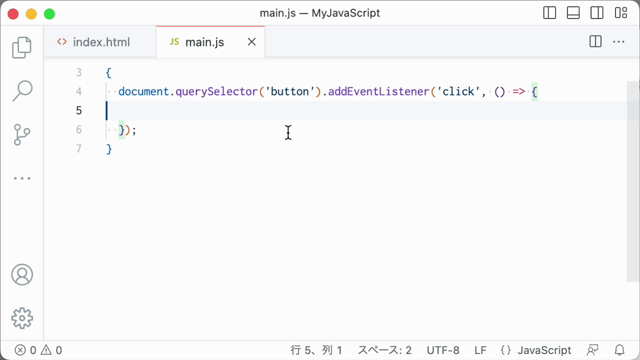Screen dimensions: 640x360
Task: Click the querySelector method name
Action: (217, 92)
